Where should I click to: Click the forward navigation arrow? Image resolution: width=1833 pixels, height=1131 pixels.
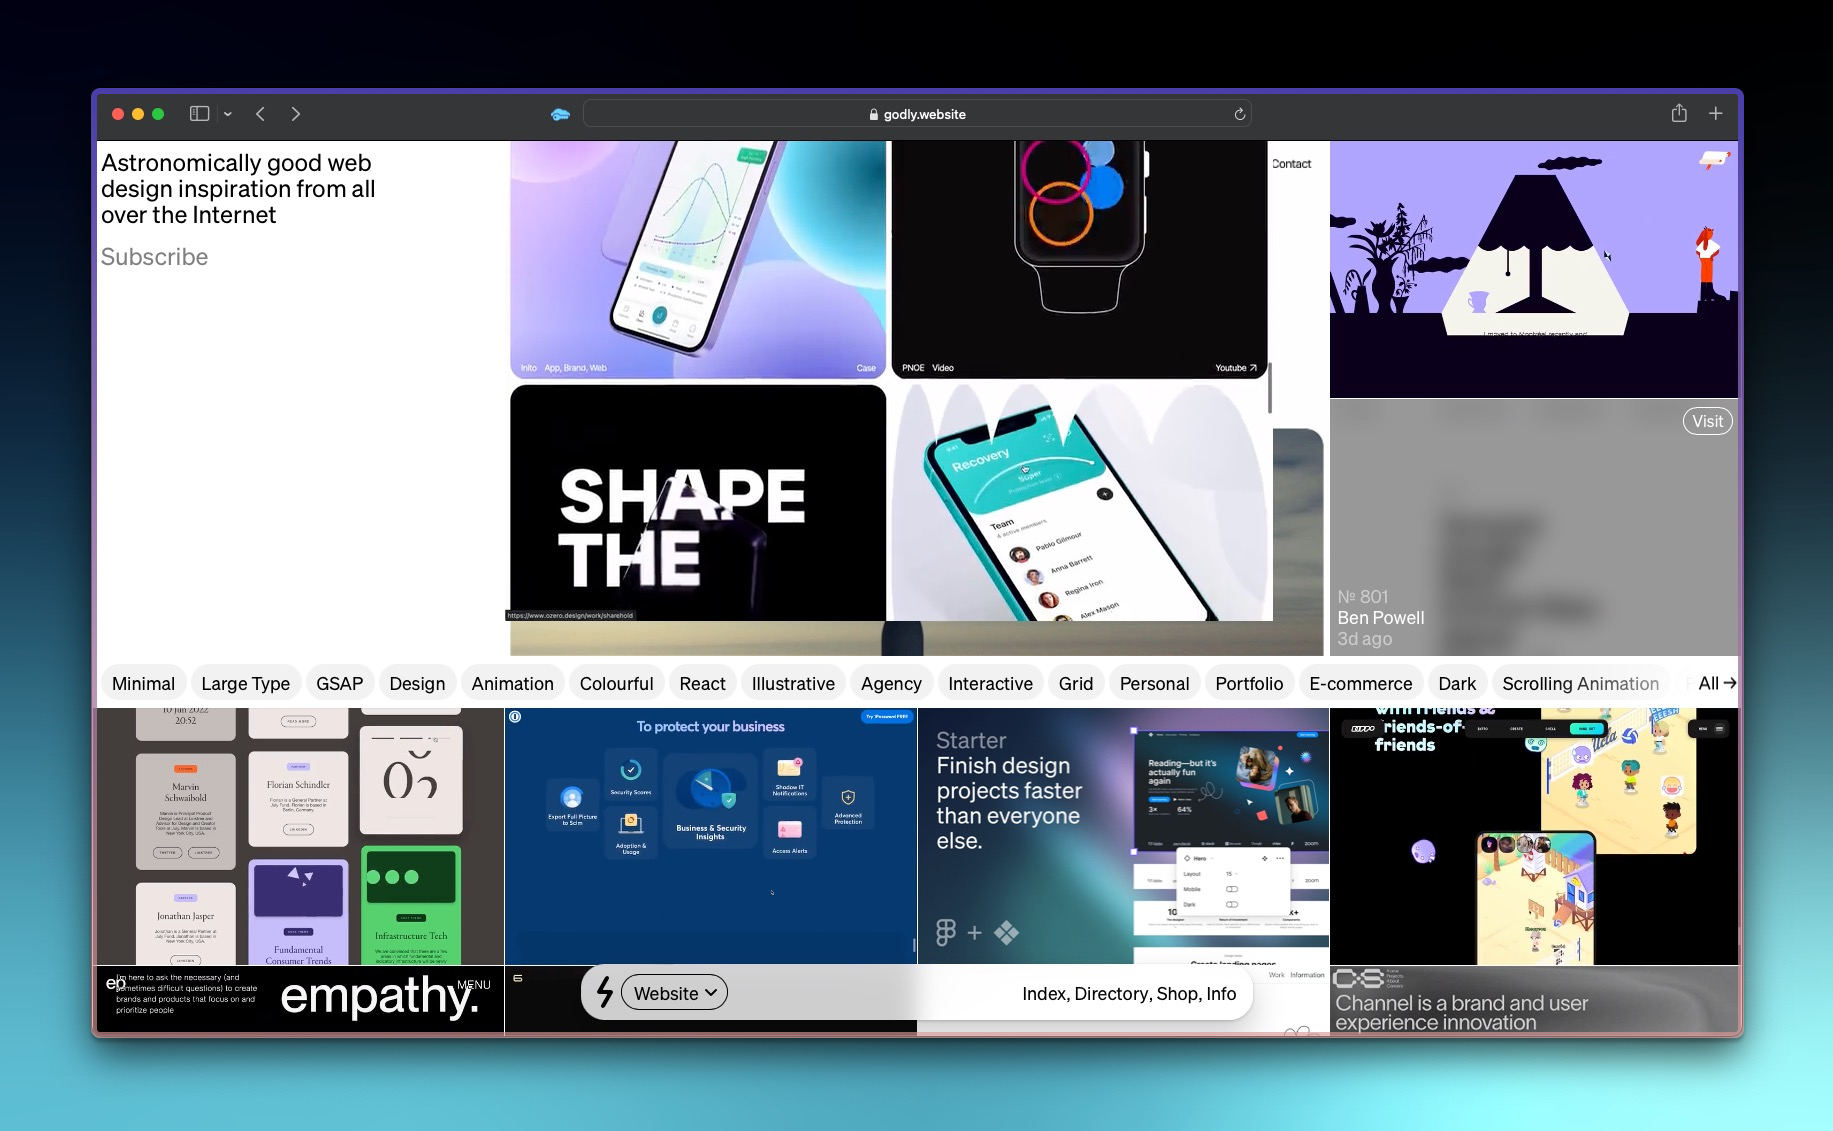pos(296,113)
